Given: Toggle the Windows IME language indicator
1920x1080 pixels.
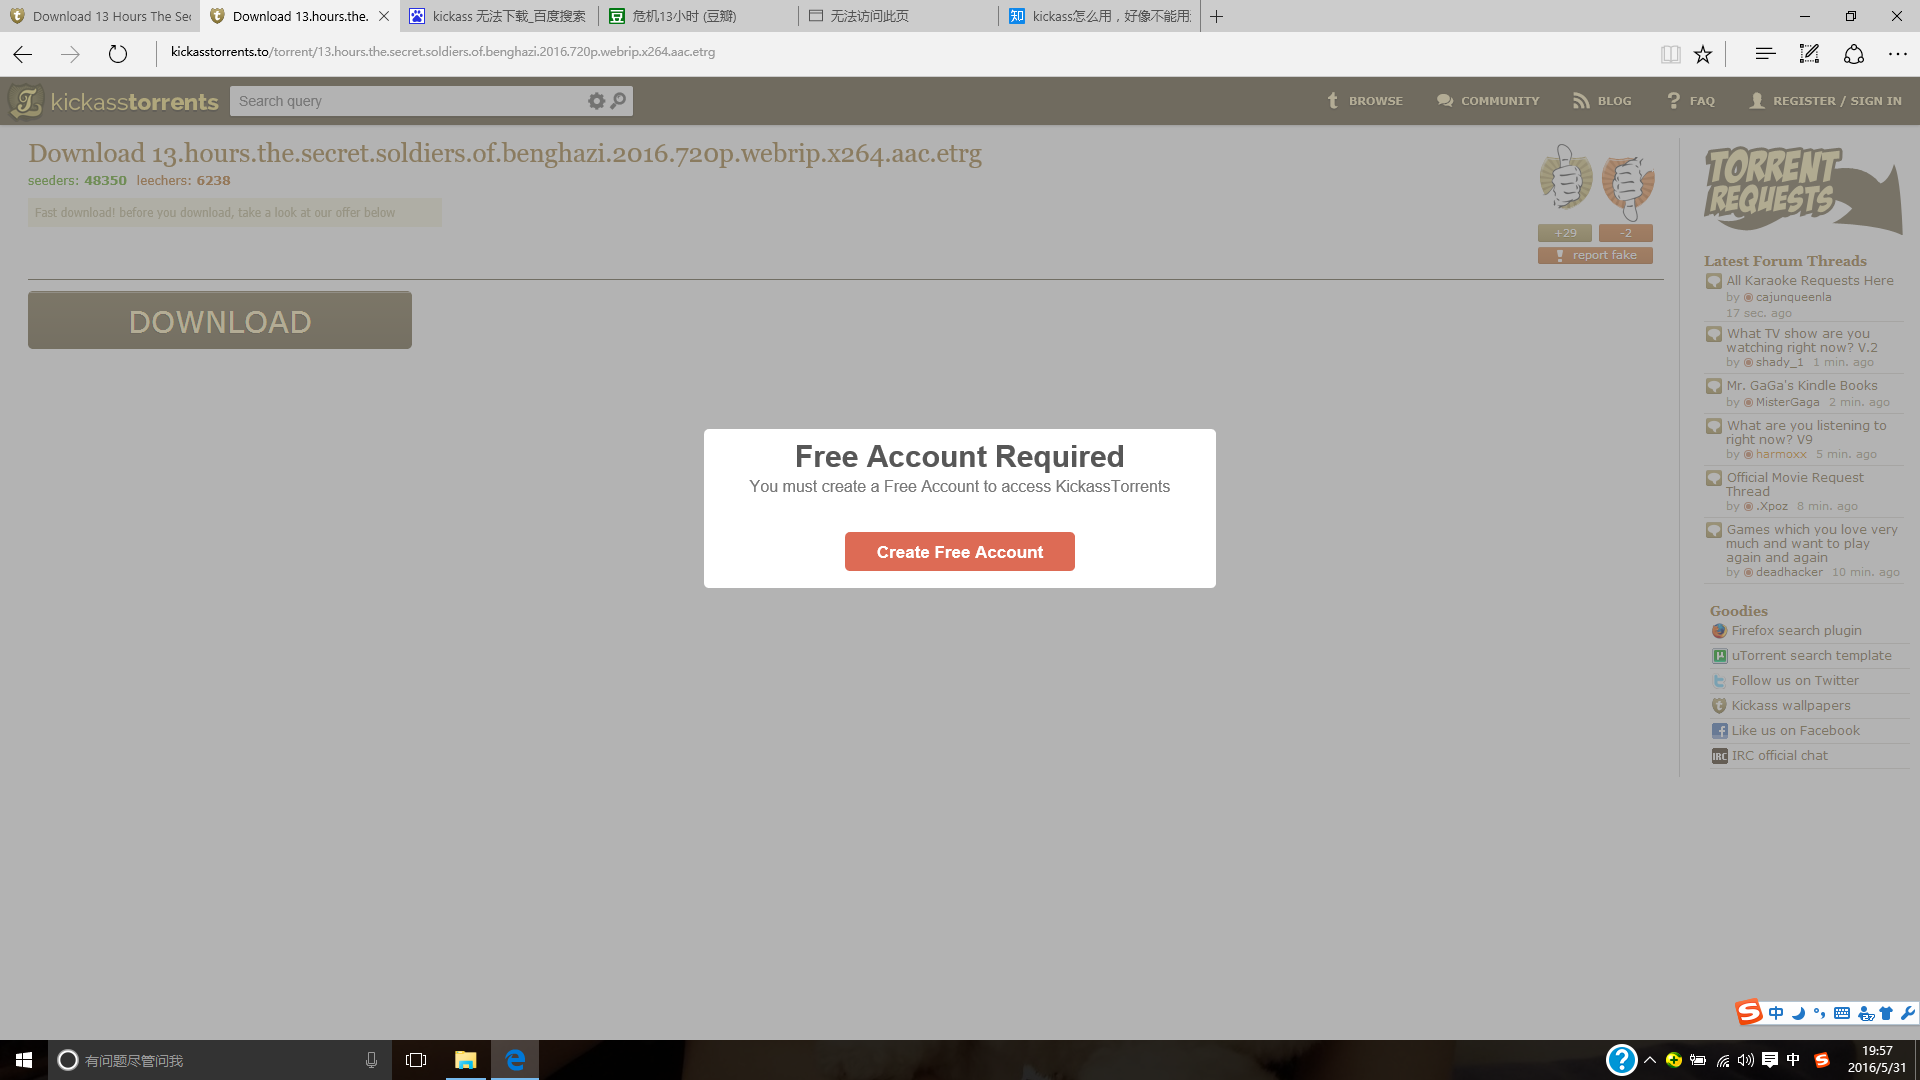Looking at the screenshot, I should pyautogui.click(x=1793, y=1060).
